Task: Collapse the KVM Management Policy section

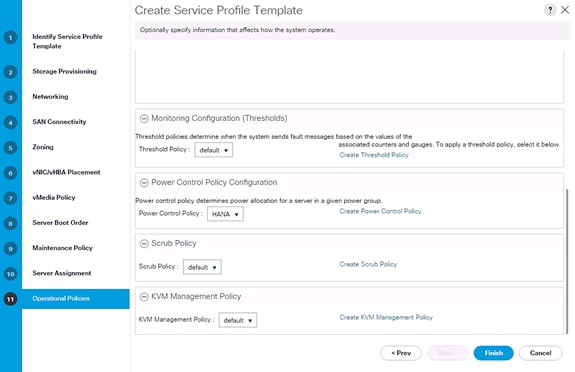Action: click(x=144, y=297)
